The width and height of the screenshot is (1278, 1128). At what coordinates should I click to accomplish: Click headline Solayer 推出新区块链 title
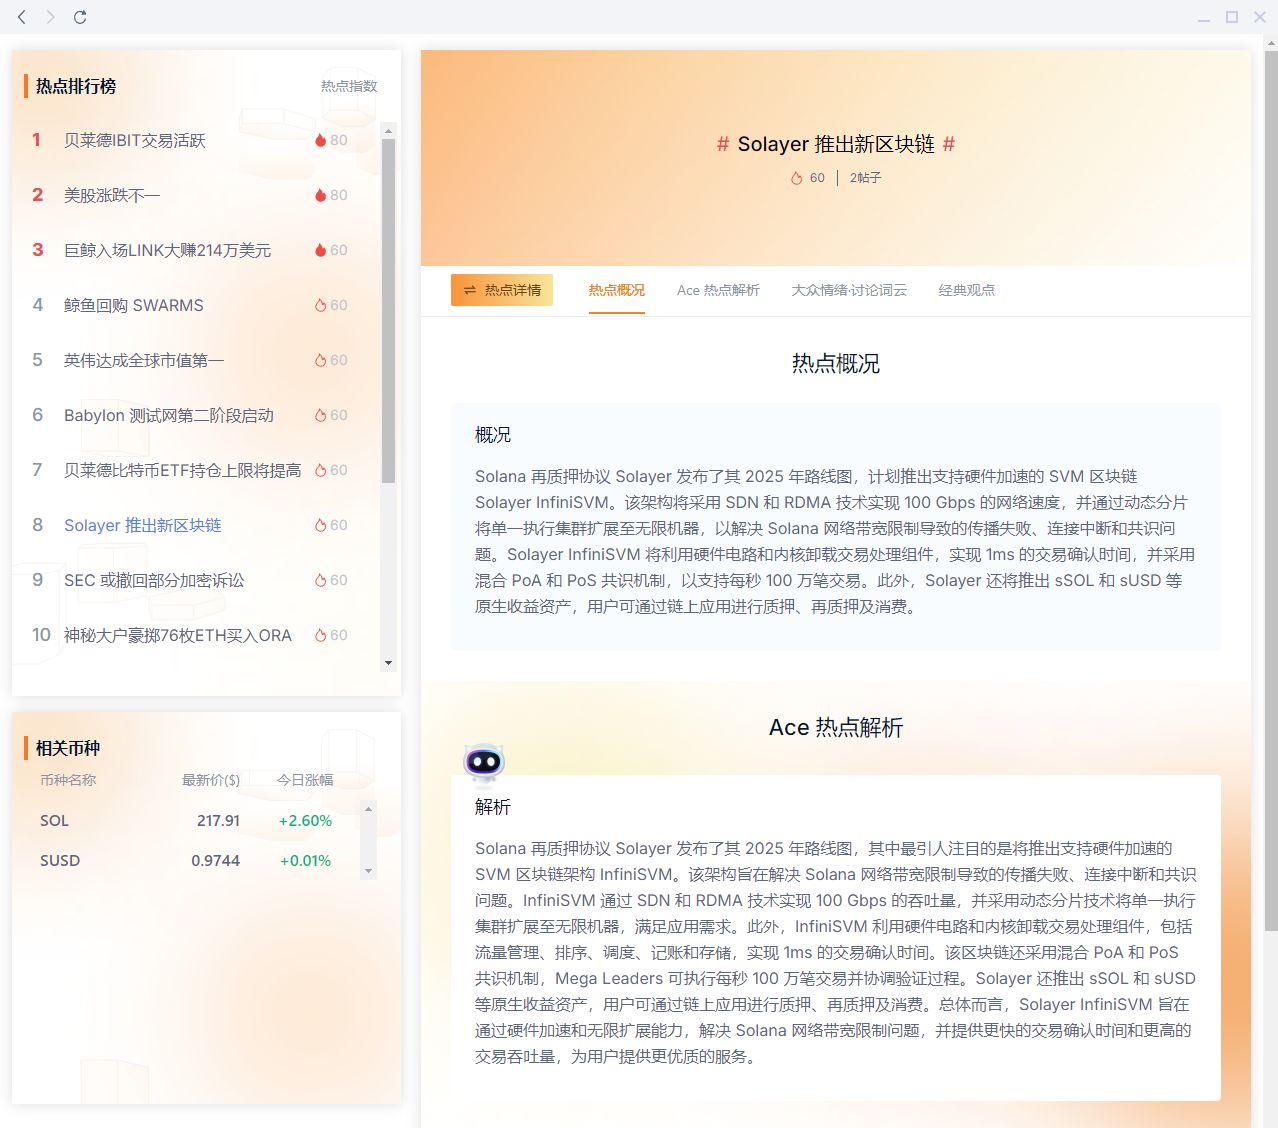836,144
